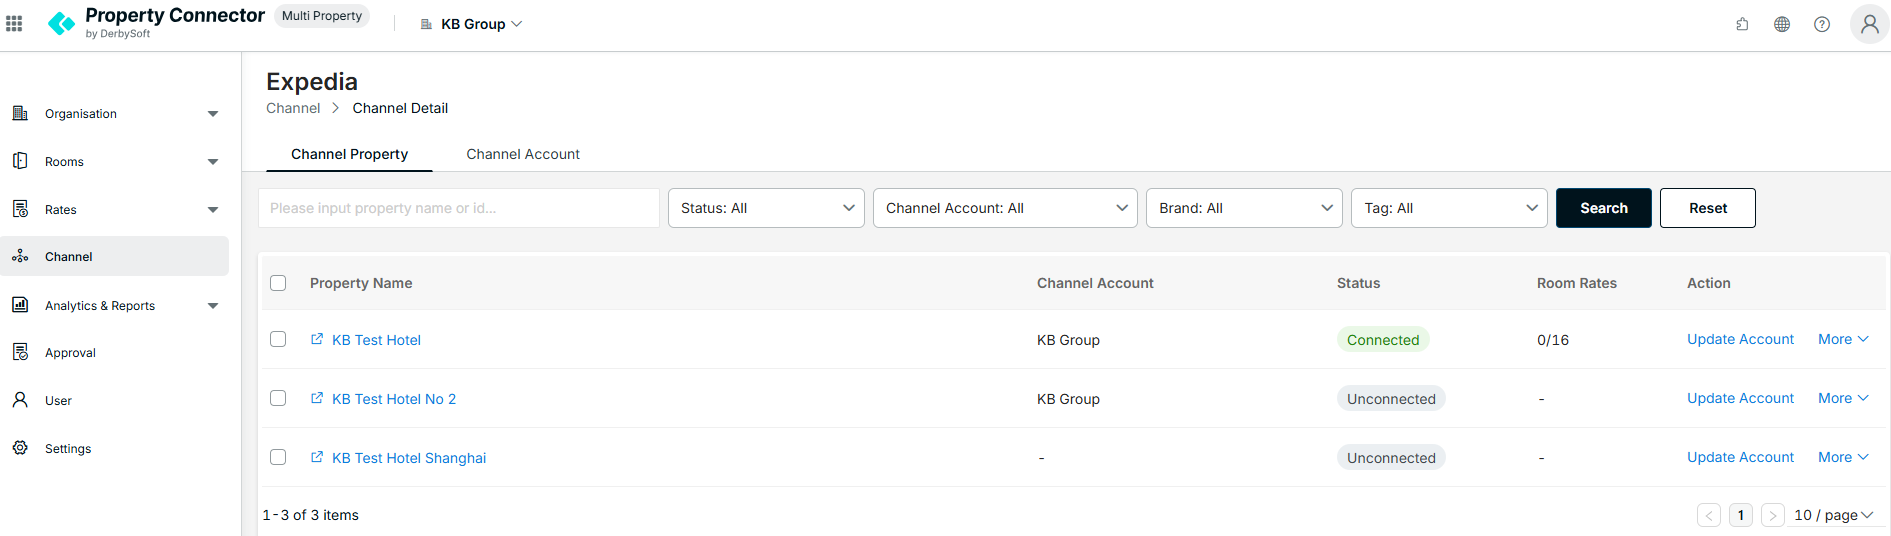Click the Reset button

point(1708,208)
